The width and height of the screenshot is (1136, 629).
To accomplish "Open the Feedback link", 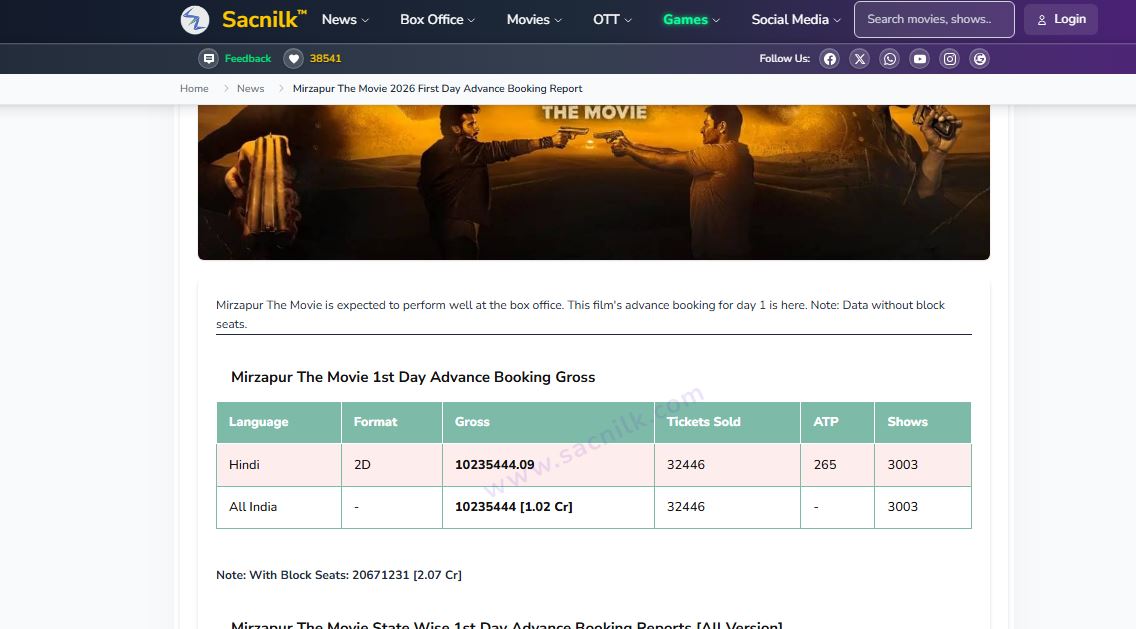I will coord(248,59).
